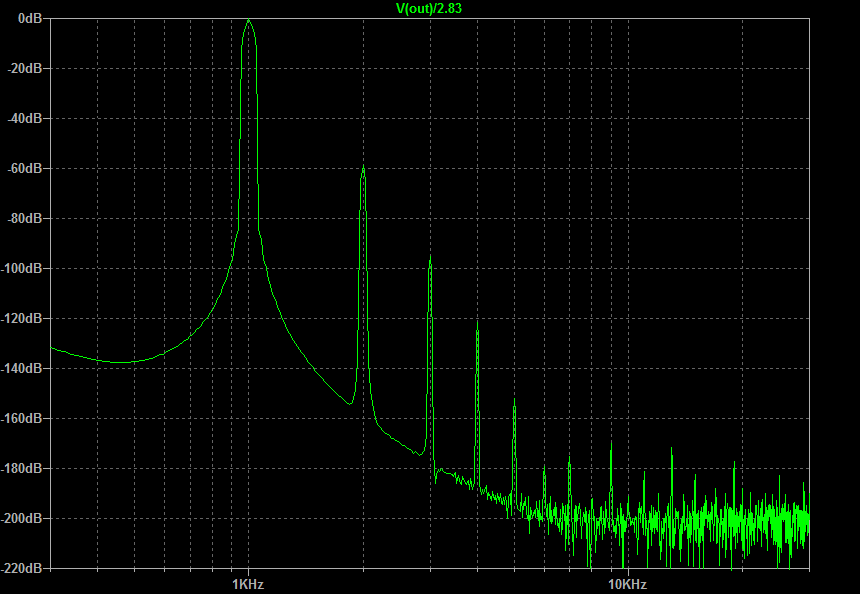Click the -180dB axis label

pos(22,468)
